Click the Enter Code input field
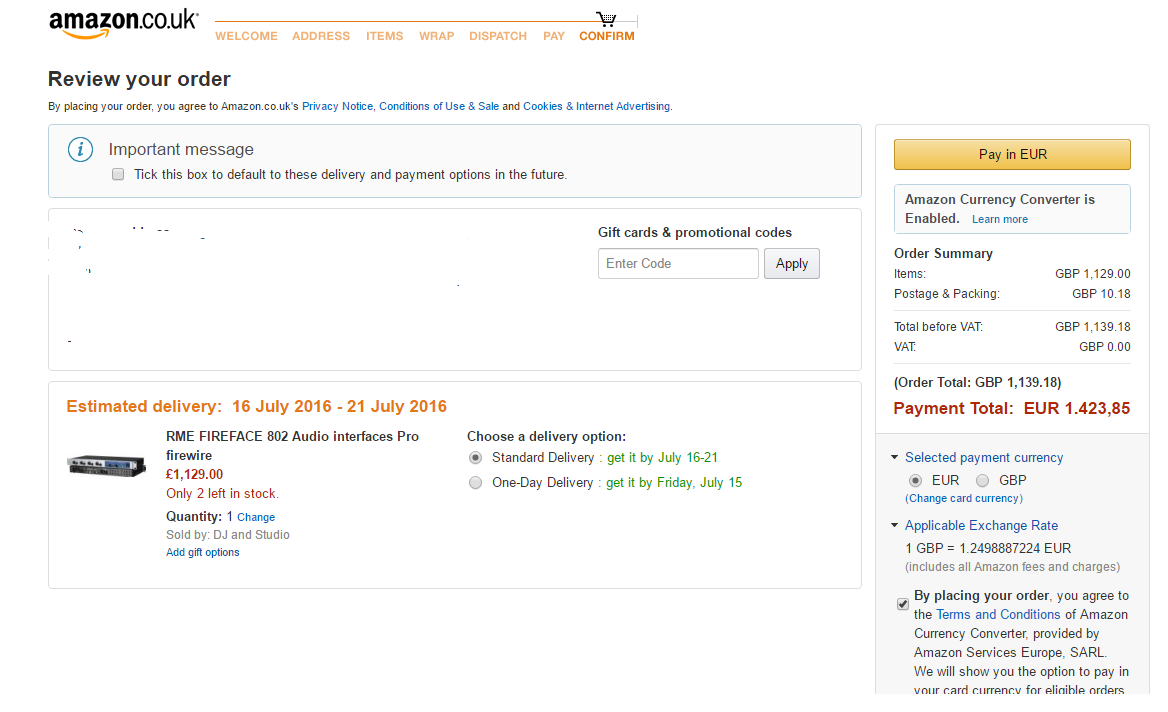The width and height of the screenshot is (1168, 712). pos(678,264)
